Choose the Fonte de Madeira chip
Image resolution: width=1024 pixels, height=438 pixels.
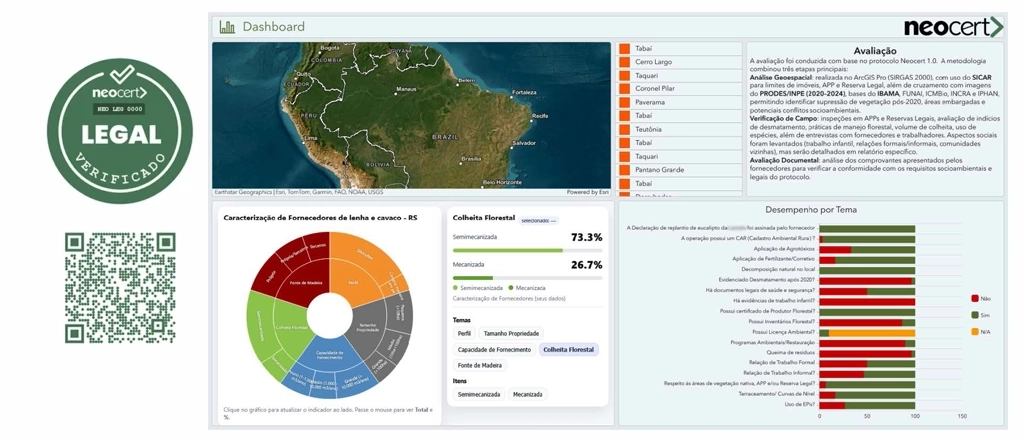(479, 366)
